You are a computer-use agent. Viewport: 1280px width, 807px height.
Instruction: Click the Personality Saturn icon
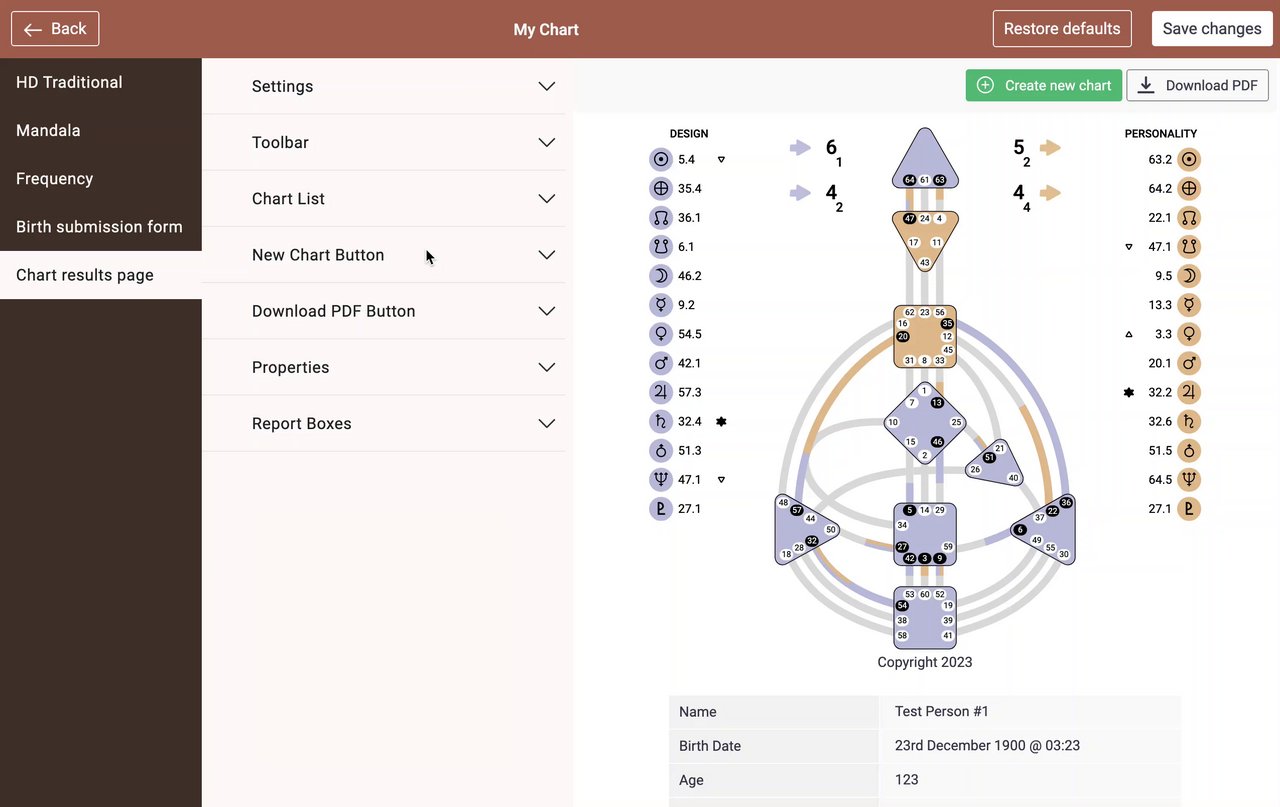point(1188,421)
